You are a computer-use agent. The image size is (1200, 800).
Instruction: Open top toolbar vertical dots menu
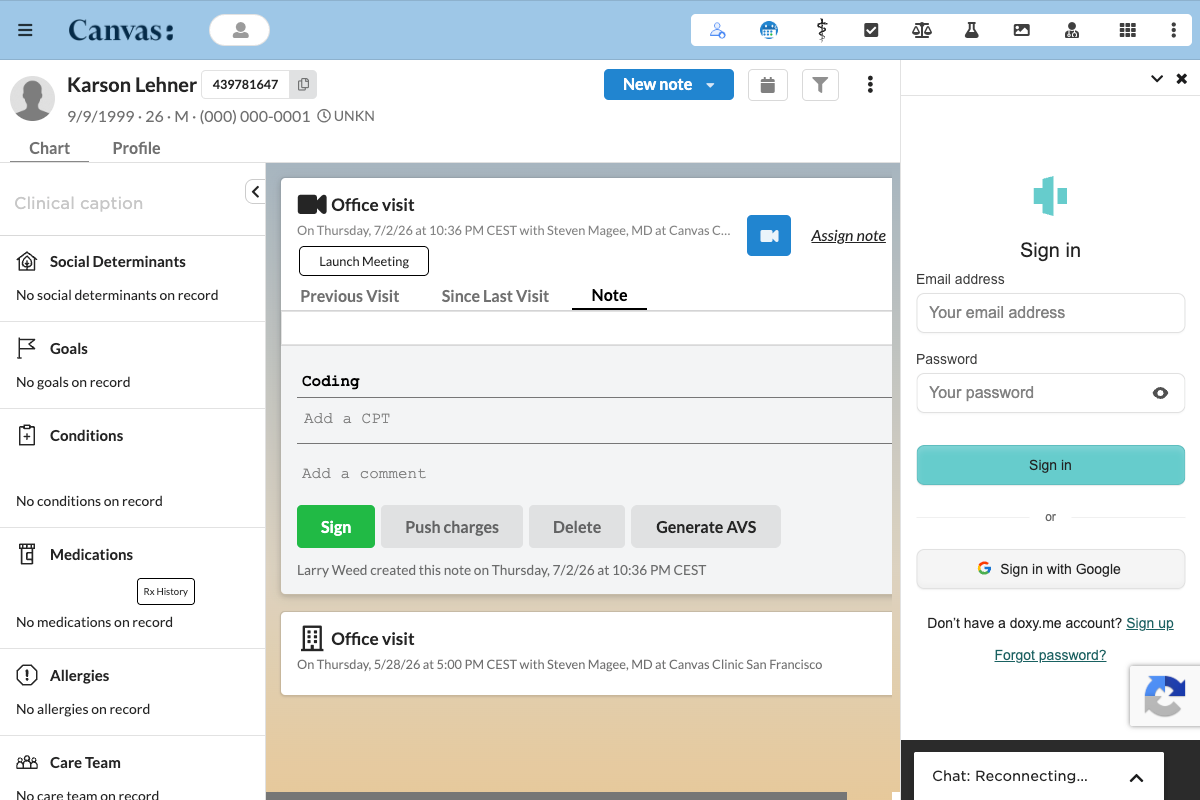coord(1174,30)
